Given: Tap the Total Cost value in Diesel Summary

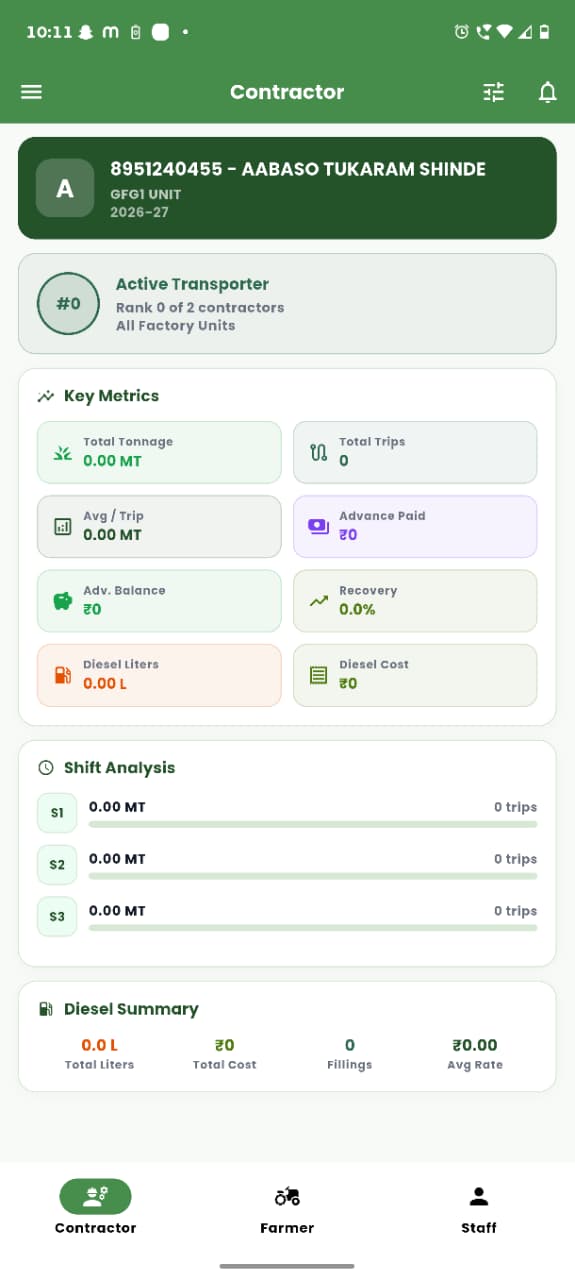Looking at the screenshot, I should click(x=224, y=1045).
